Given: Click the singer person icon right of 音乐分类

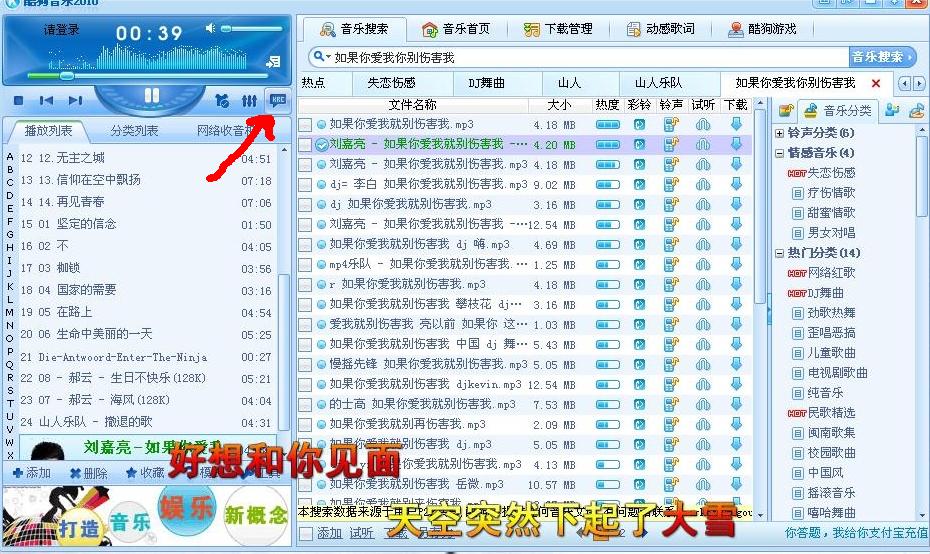Looking at the screenshot, I should [x=891, y=110].
